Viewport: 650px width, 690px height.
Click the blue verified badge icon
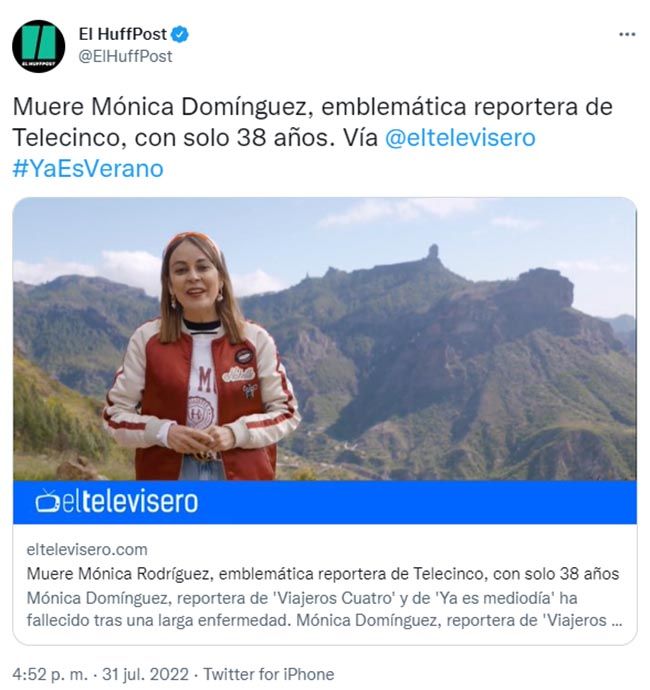[x=180, y=34]
